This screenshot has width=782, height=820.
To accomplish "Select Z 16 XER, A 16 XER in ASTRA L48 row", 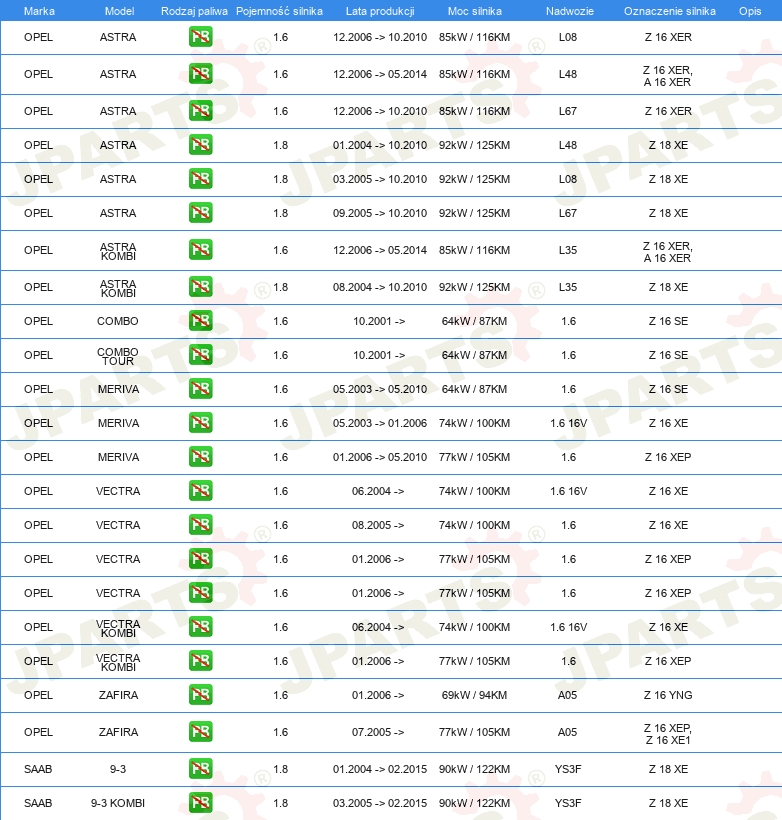I will (667, 76).
